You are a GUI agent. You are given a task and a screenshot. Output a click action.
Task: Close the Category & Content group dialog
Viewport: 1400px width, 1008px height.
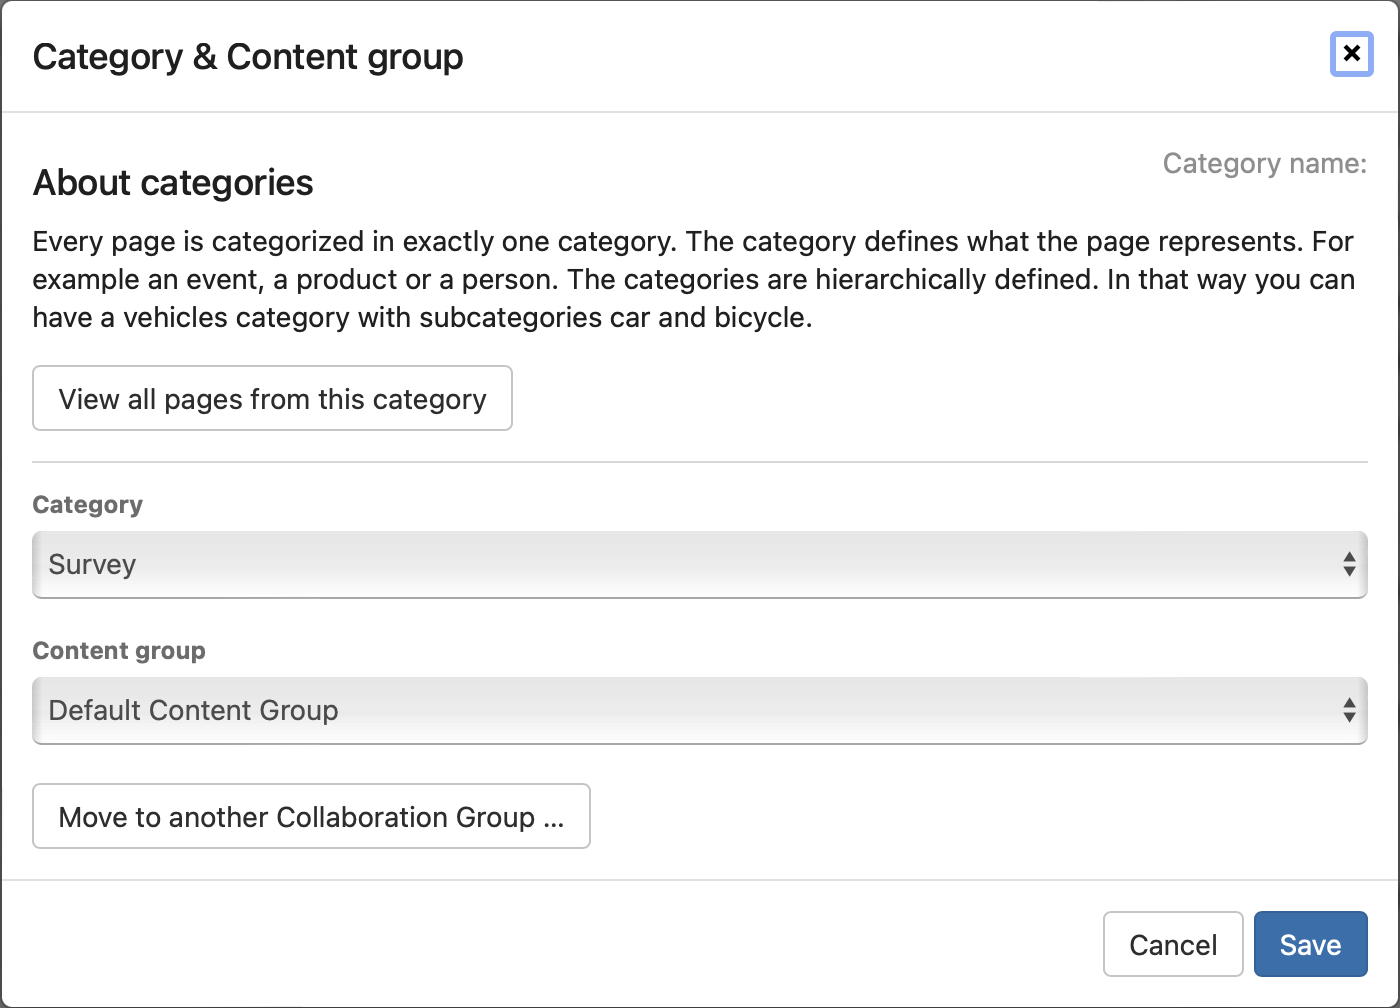[x=1351, y=54]
